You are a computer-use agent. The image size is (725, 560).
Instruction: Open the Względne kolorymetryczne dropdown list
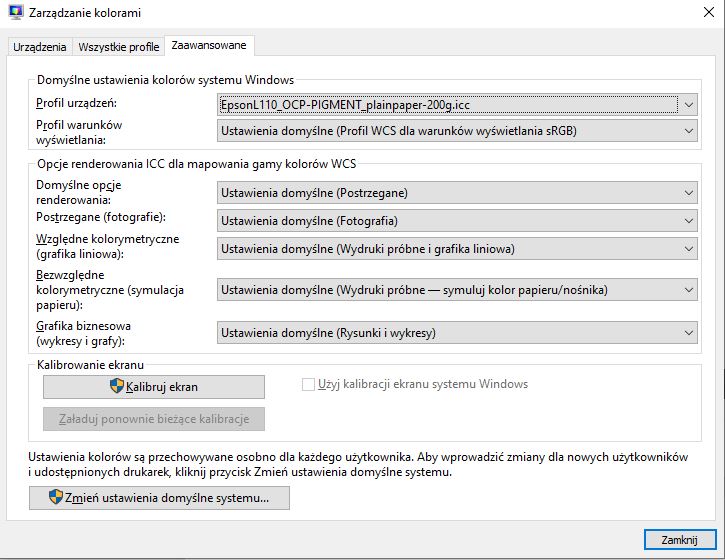pos(457,249)
